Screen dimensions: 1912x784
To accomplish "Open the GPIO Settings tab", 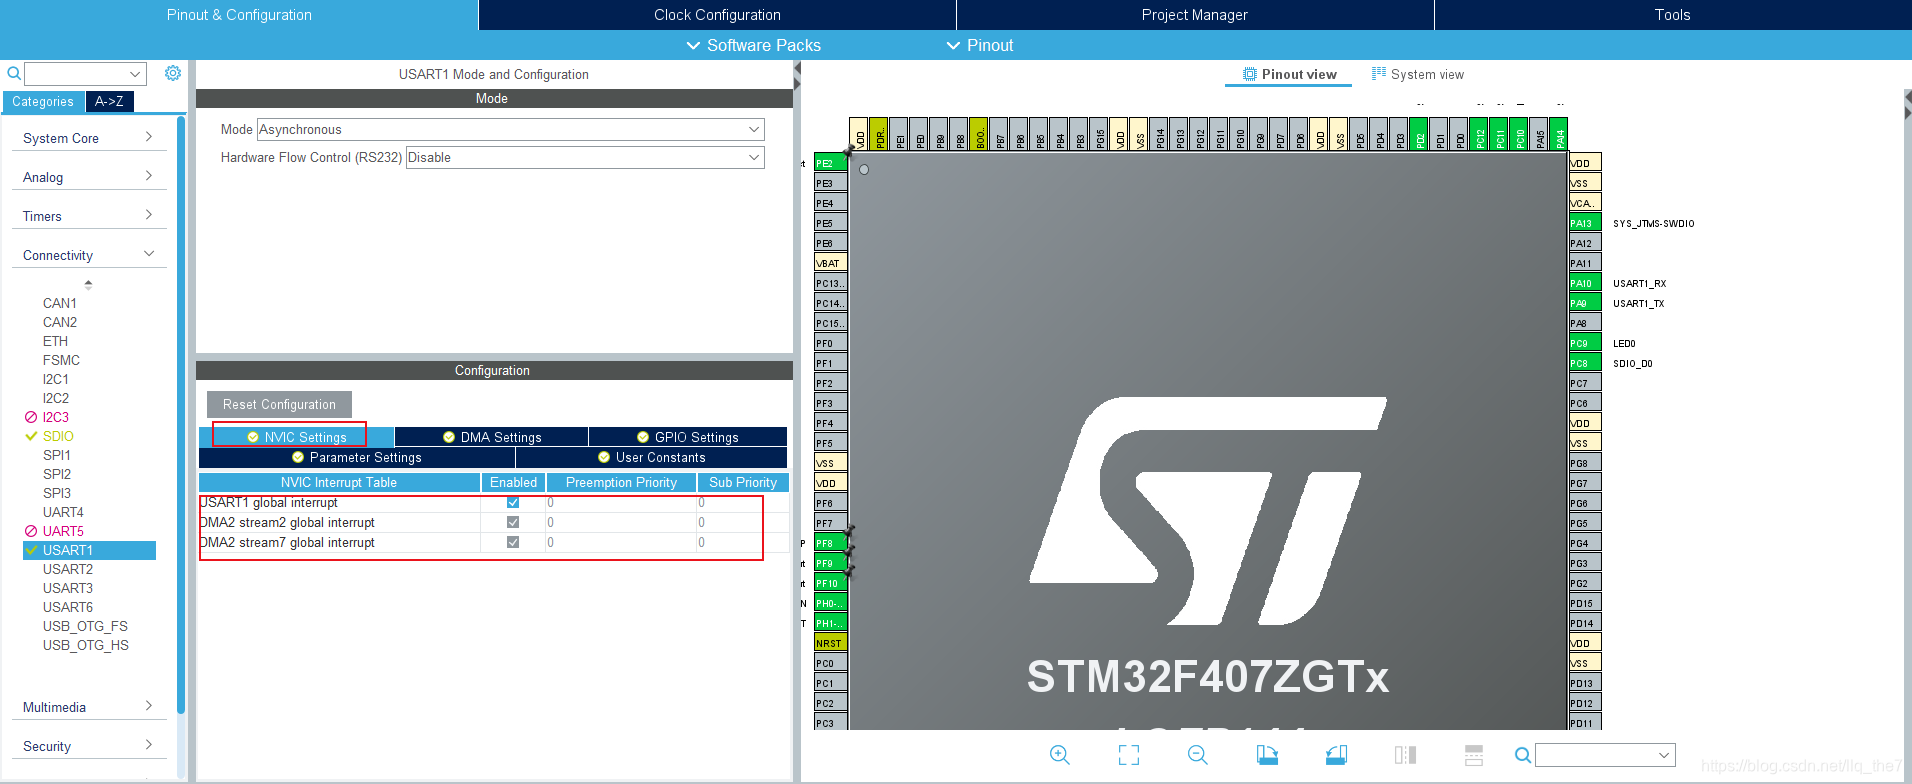I will (688, 437).
